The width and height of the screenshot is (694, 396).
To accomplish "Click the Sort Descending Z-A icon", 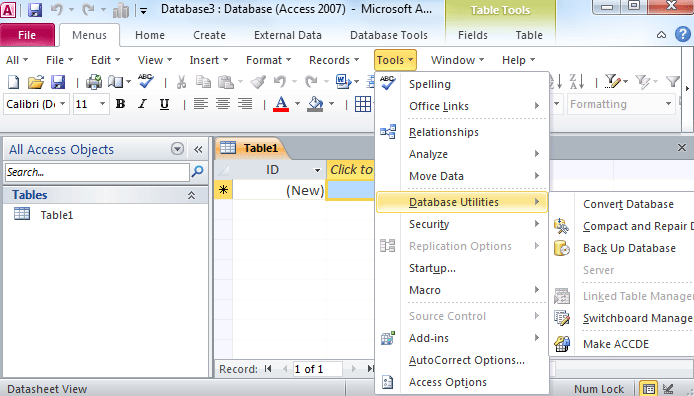I will click(x=577, y=81).
